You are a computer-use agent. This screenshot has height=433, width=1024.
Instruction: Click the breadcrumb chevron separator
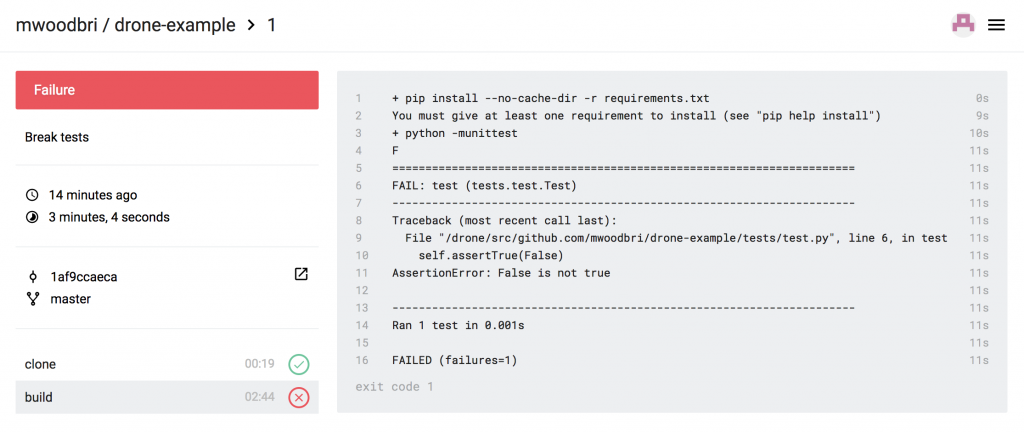tap(251, 25)
